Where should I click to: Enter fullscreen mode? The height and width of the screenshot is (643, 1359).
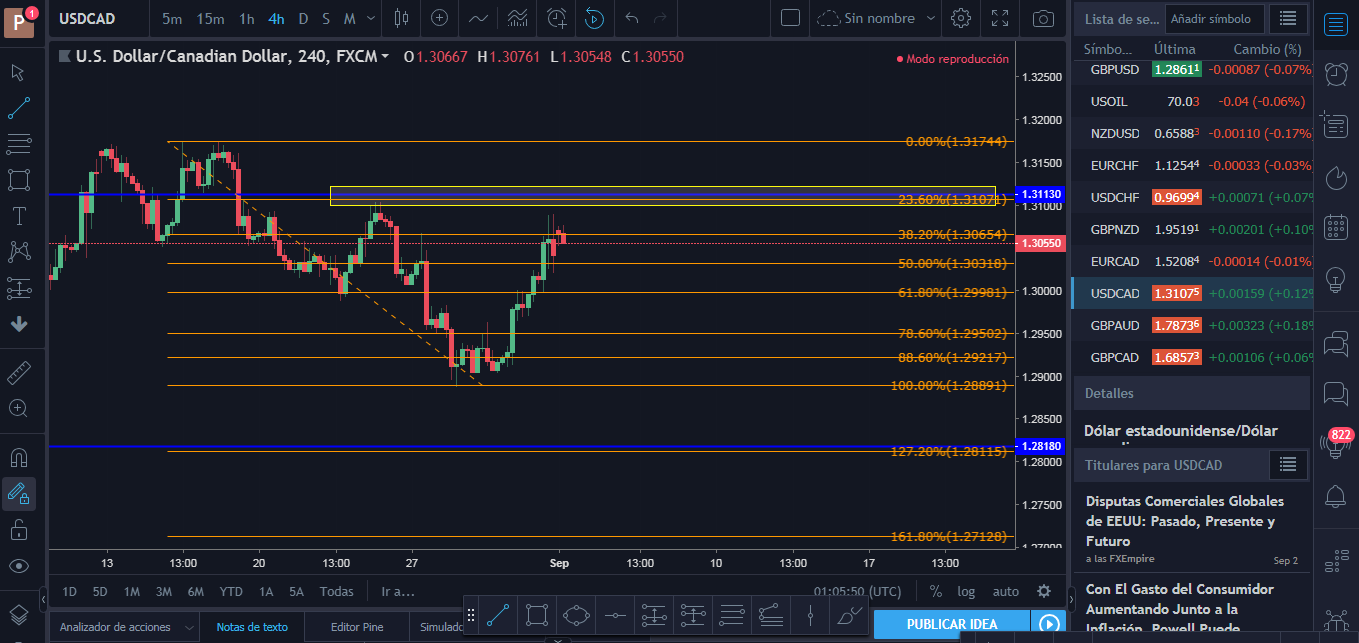999,18
